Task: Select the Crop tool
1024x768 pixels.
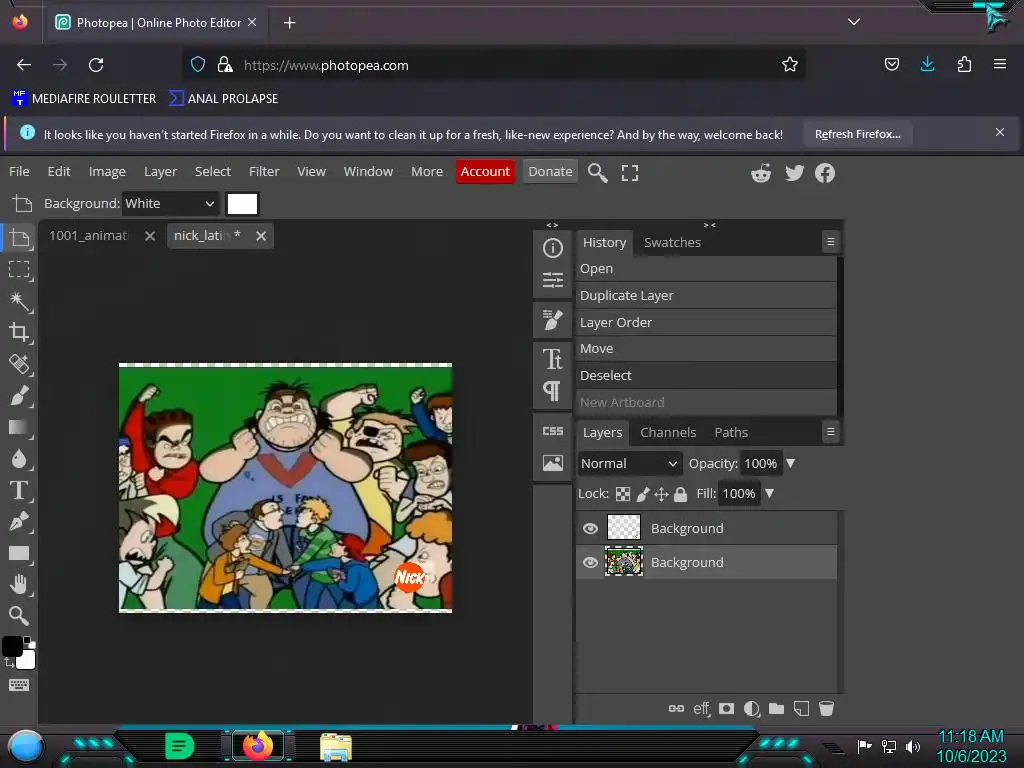Action: [19, 332]
